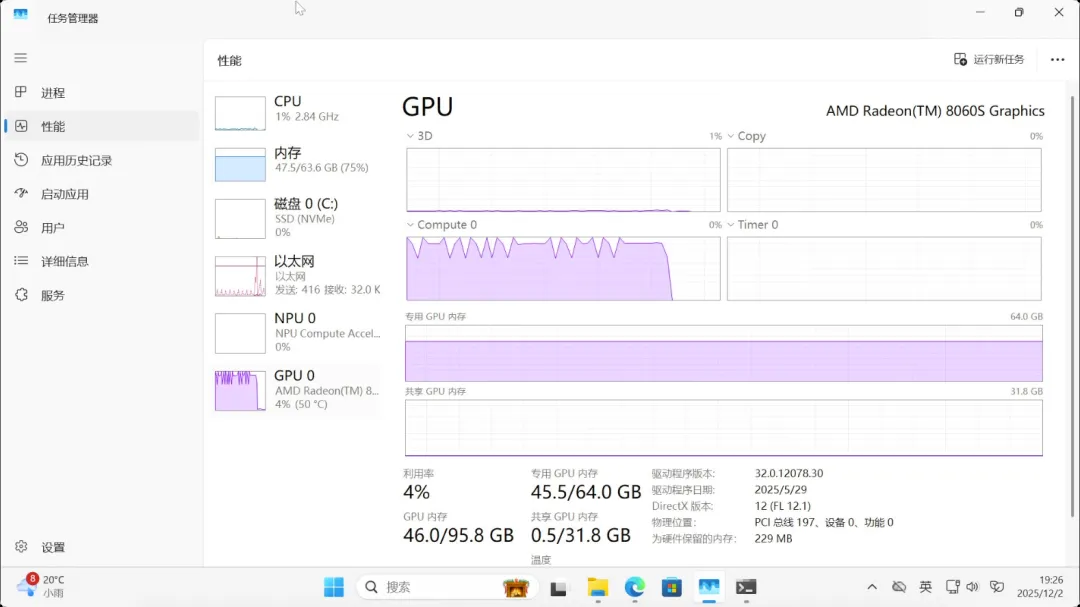The width and height of the screenshot is (1080, 607).
Task: Select the 性能 (Performance) tab
Action: [52, 127]
